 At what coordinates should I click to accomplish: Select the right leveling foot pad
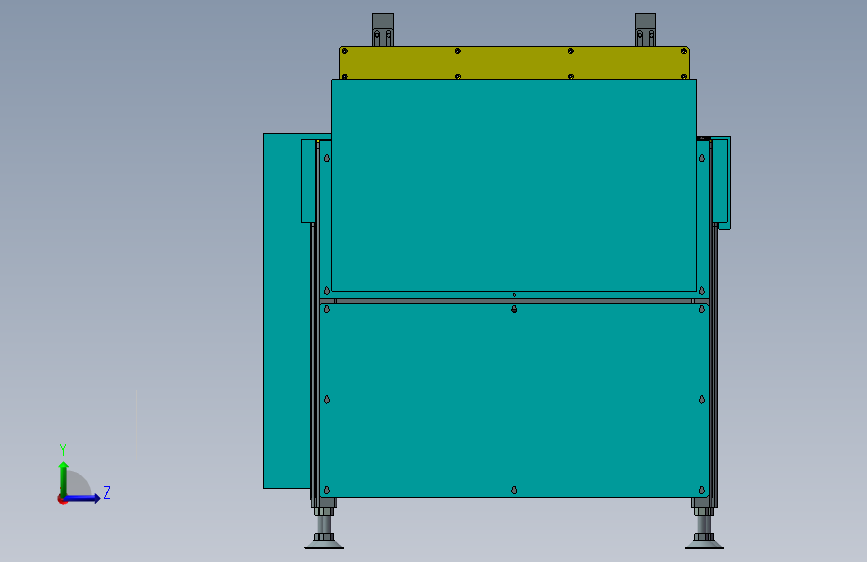click(704, 545)
